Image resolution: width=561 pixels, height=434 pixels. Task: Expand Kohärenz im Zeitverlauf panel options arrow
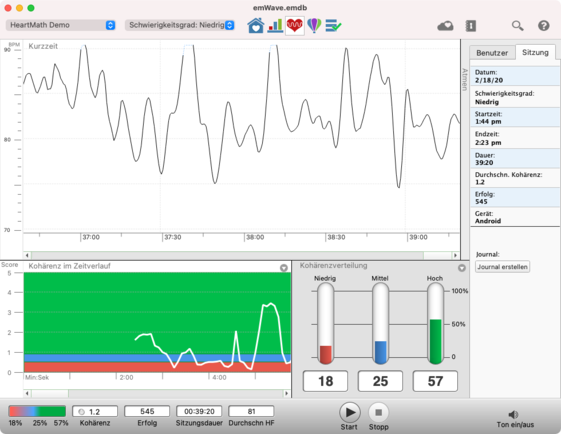click(284, 268)
